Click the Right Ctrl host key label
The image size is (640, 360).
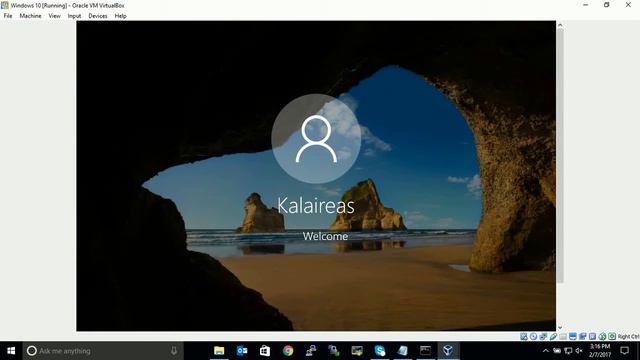point(628,336)
